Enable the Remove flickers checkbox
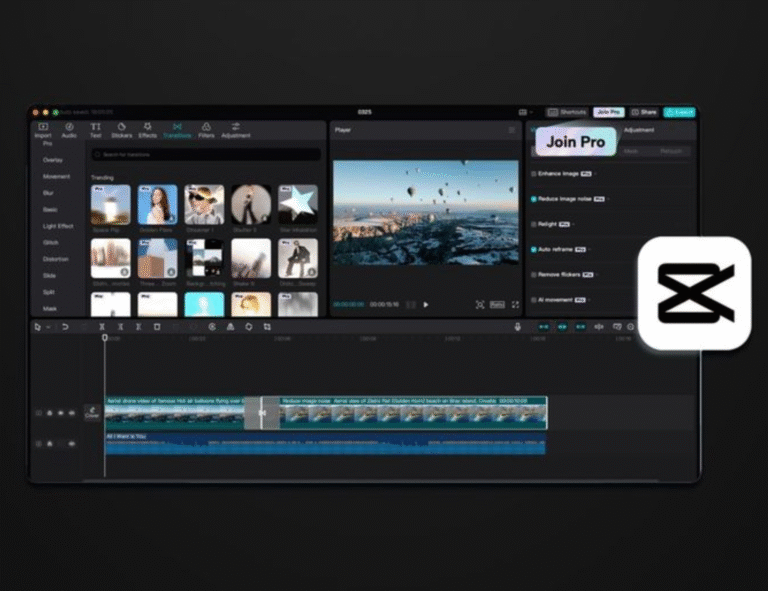 pos(534,275)
